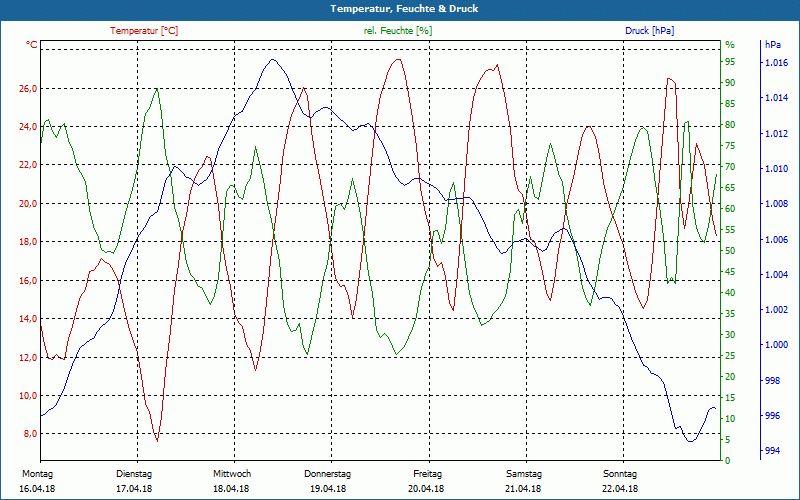Viewport: 800px width, 500px height.
Task: Click the 18,0 temperature axis value
Action: pos(29,242)
